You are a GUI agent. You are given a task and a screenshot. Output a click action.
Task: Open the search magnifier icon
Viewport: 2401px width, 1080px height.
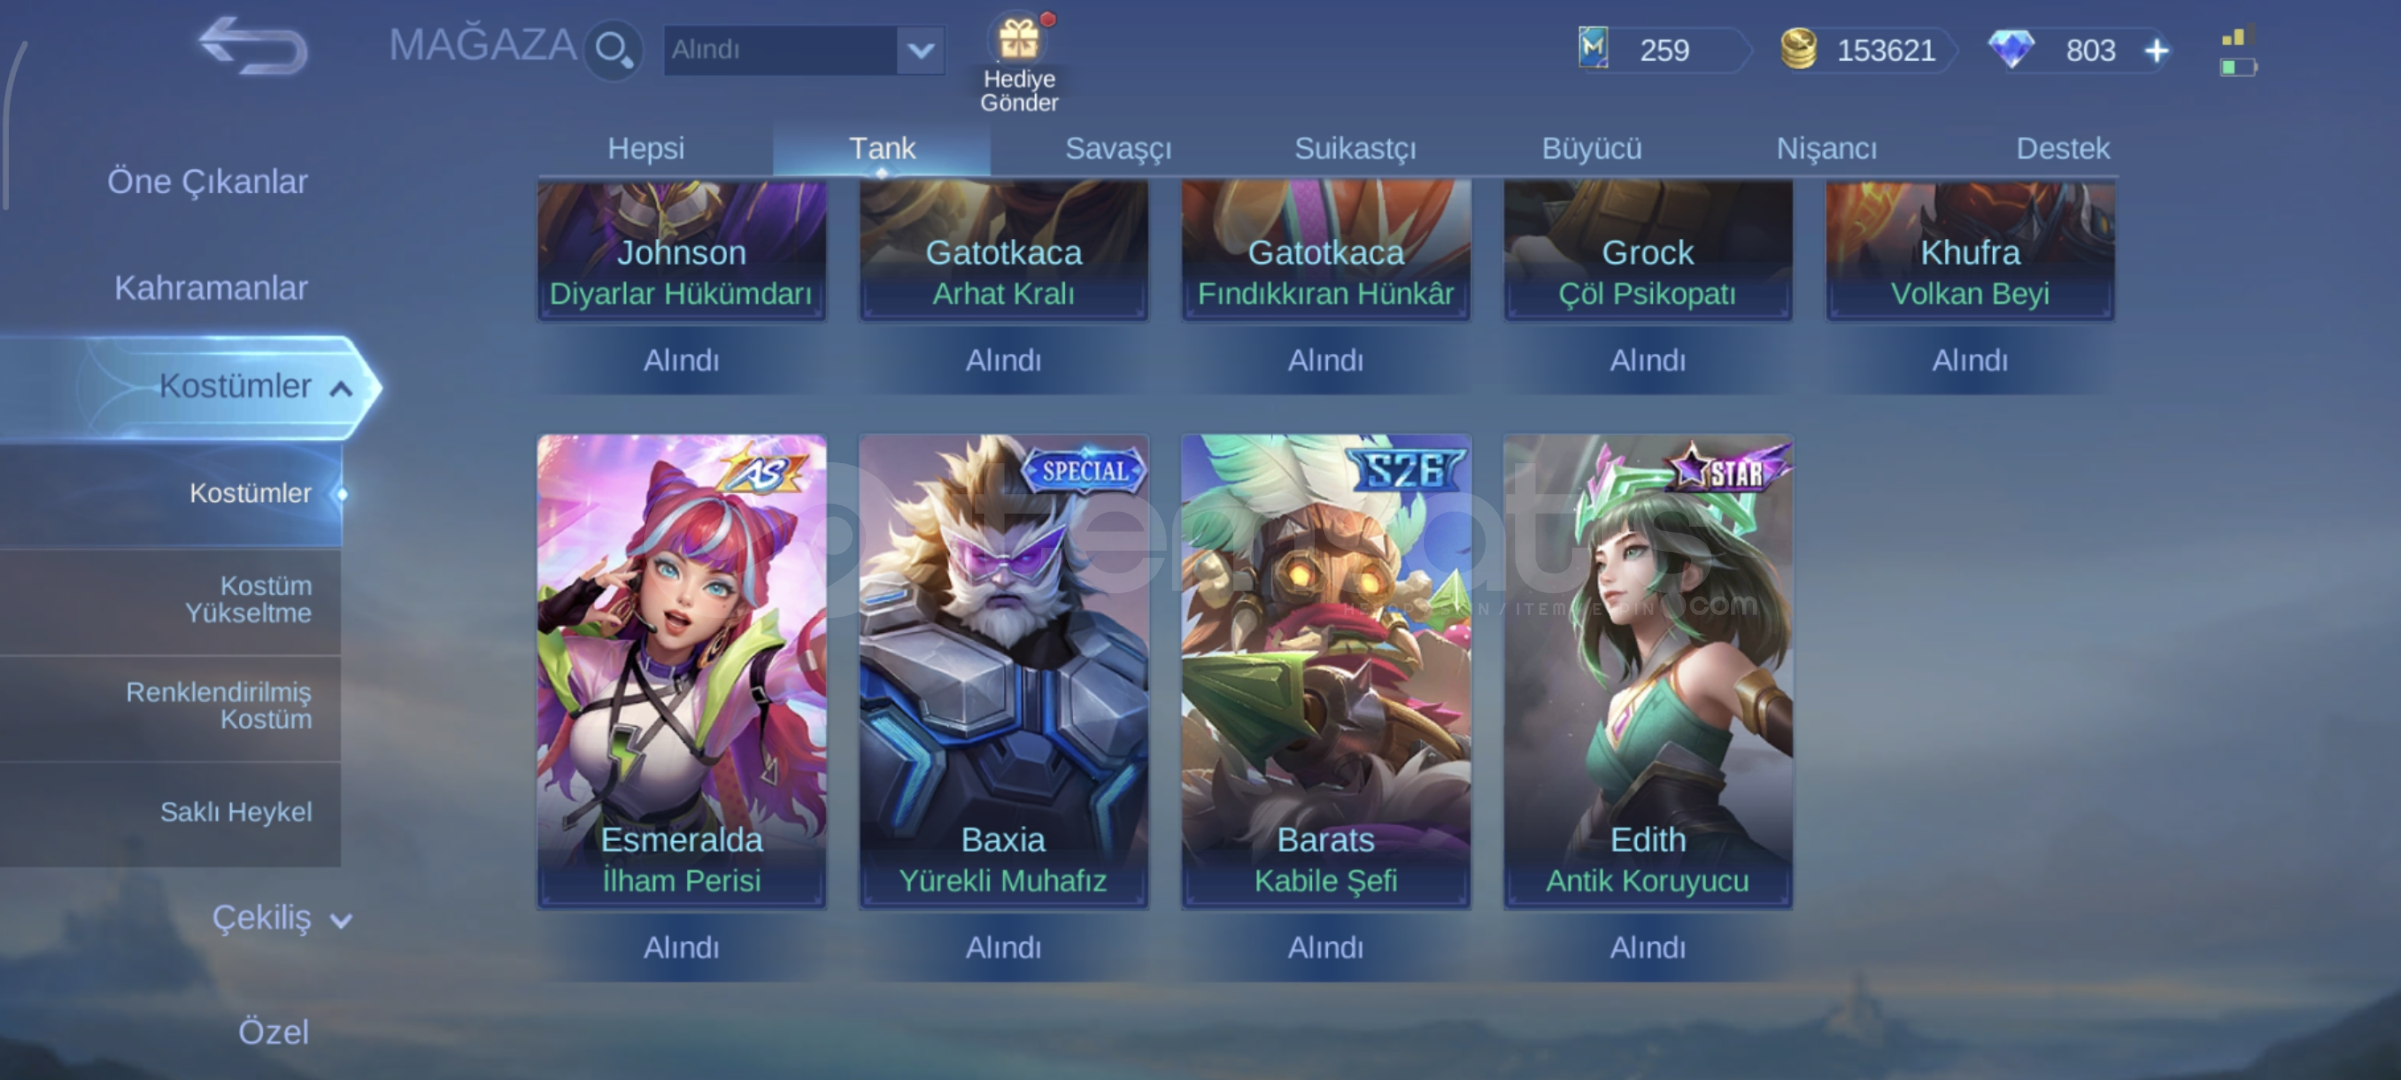[x=613, y=49]
